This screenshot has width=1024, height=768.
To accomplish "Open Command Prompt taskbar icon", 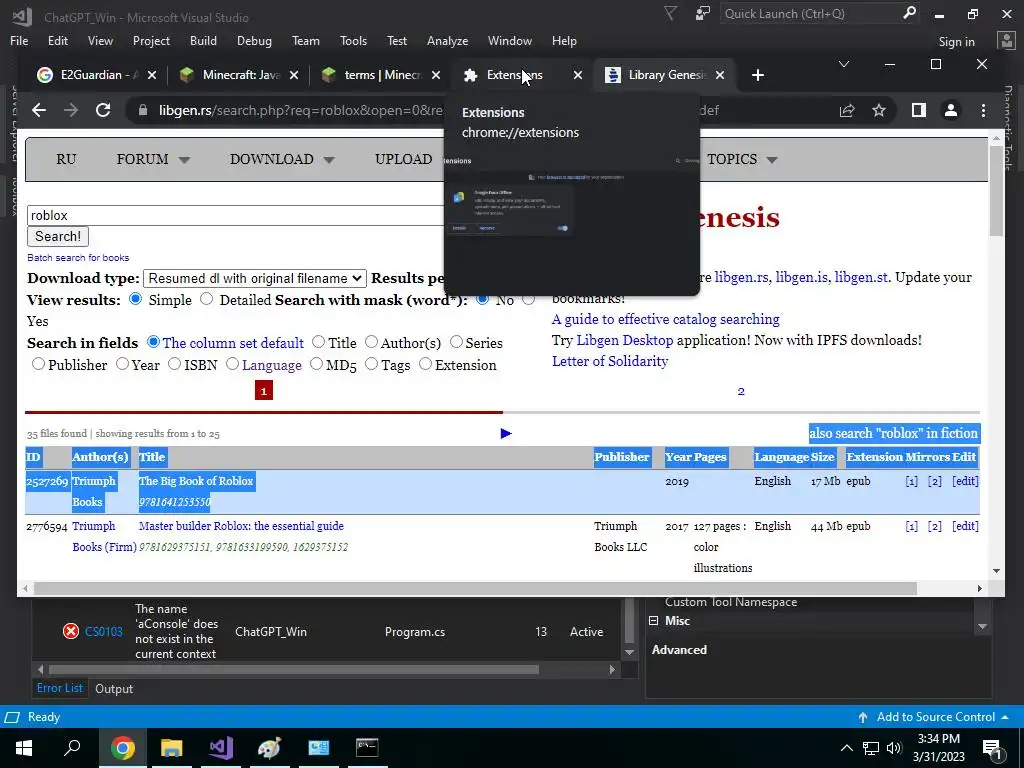I will (367, 748).
